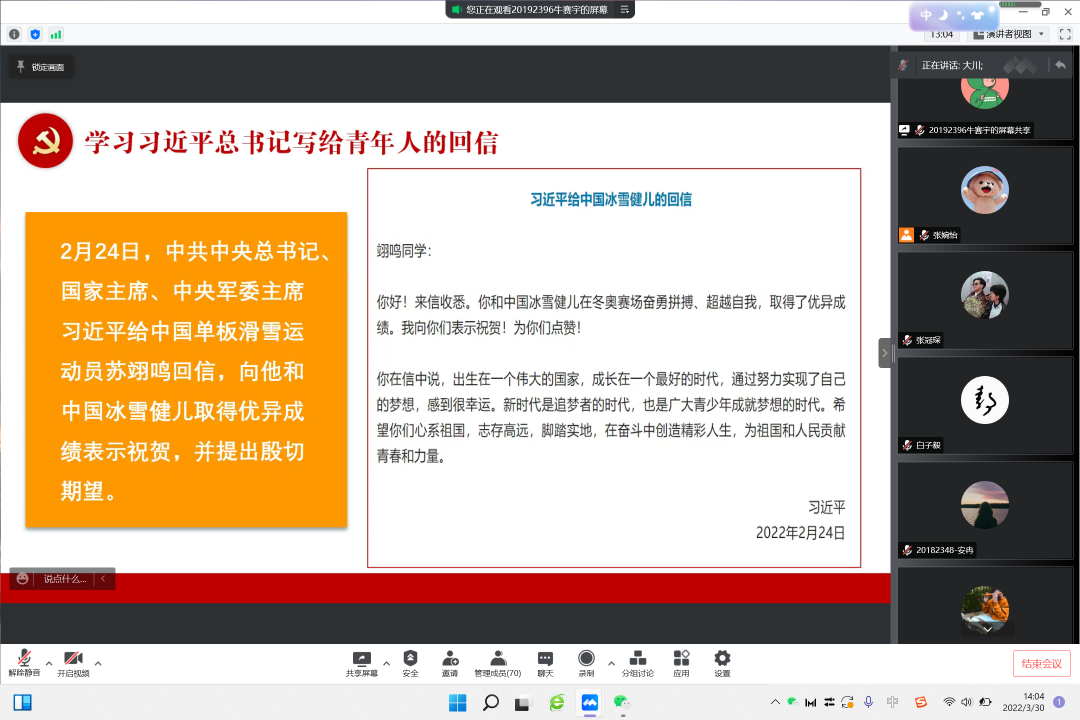Image resolution: width=1080 pixels, height=720 pixels.
Task: Click shirt skin icon on IME bar
Action: 977,15
